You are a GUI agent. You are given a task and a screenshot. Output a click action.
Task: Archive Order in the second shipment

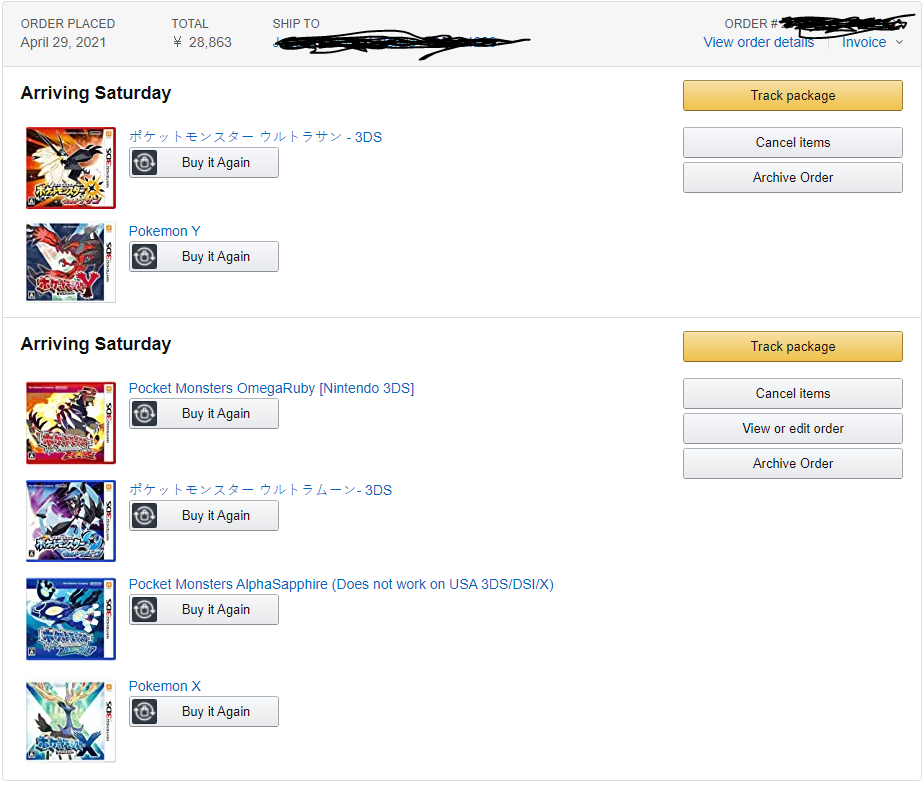click(x=793, y=464)
